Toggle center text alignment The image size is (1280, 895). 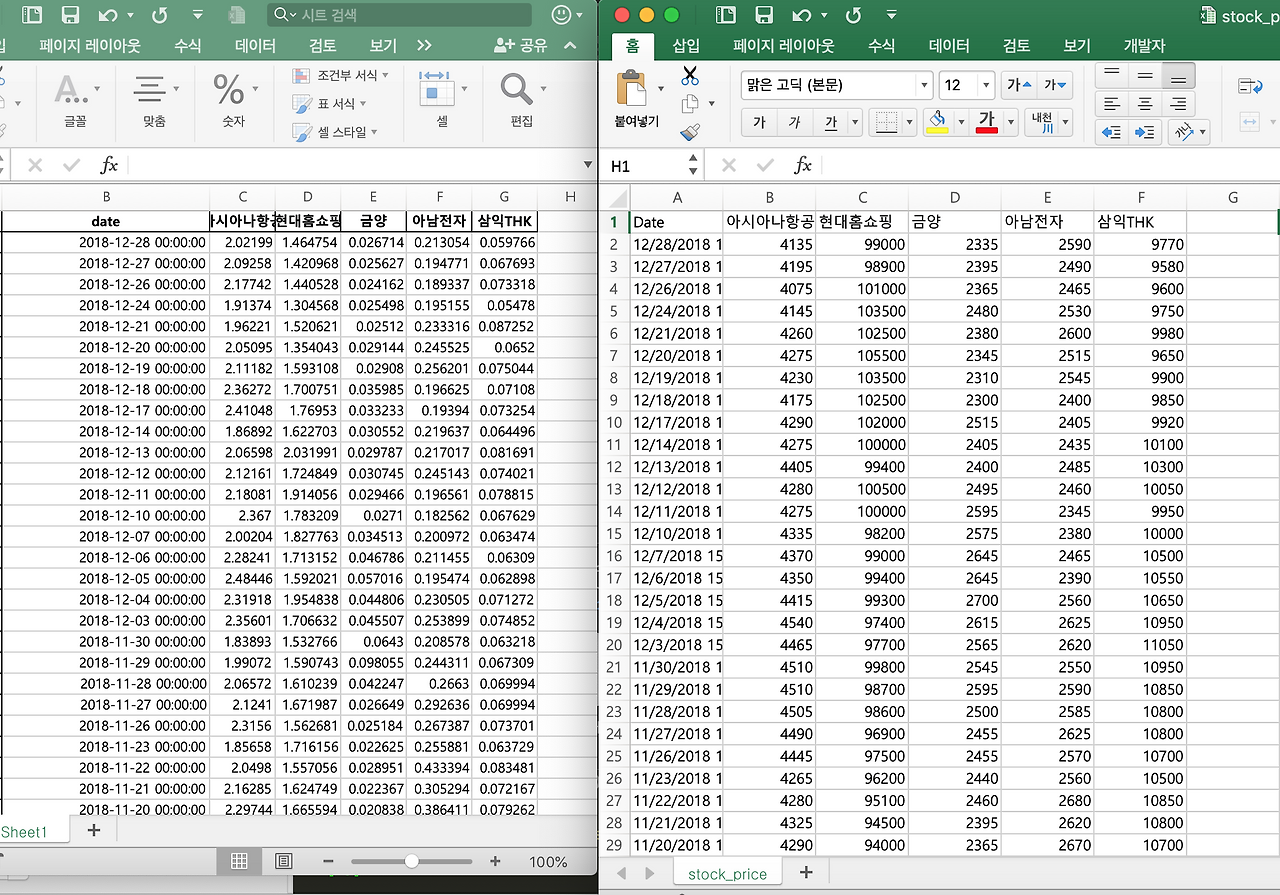pyautogui.click(x=1145, y=103)
